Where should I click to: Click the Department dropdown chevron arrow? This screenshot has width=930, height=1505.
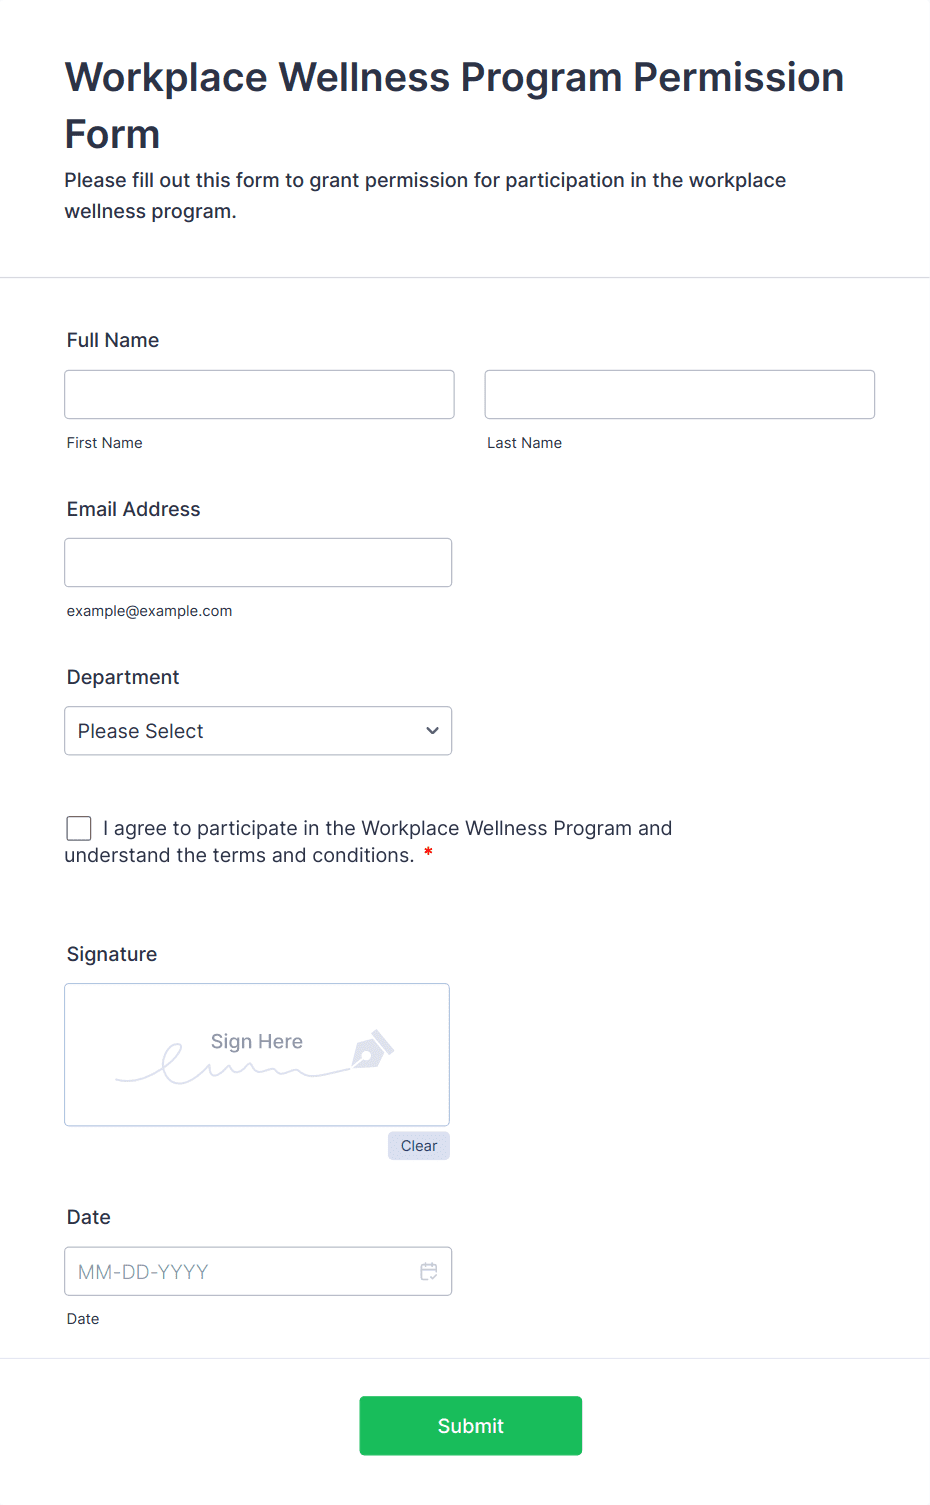click(x=432, y=731)
